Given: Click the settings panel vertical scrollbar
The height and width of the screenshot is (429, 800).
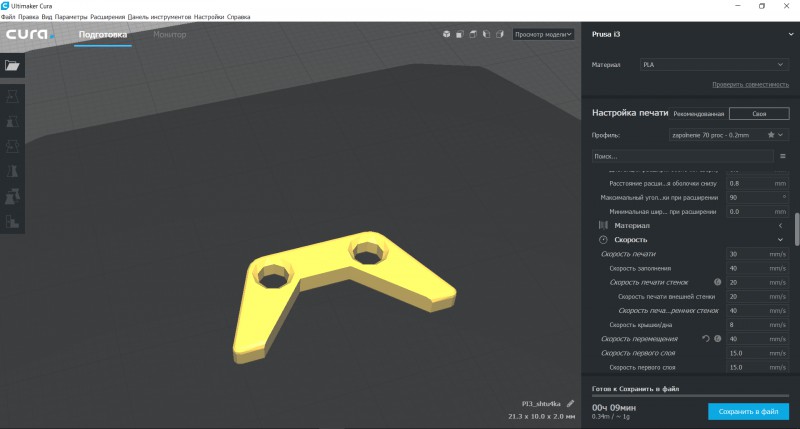Looking at the screenshot, I should 797,230.
